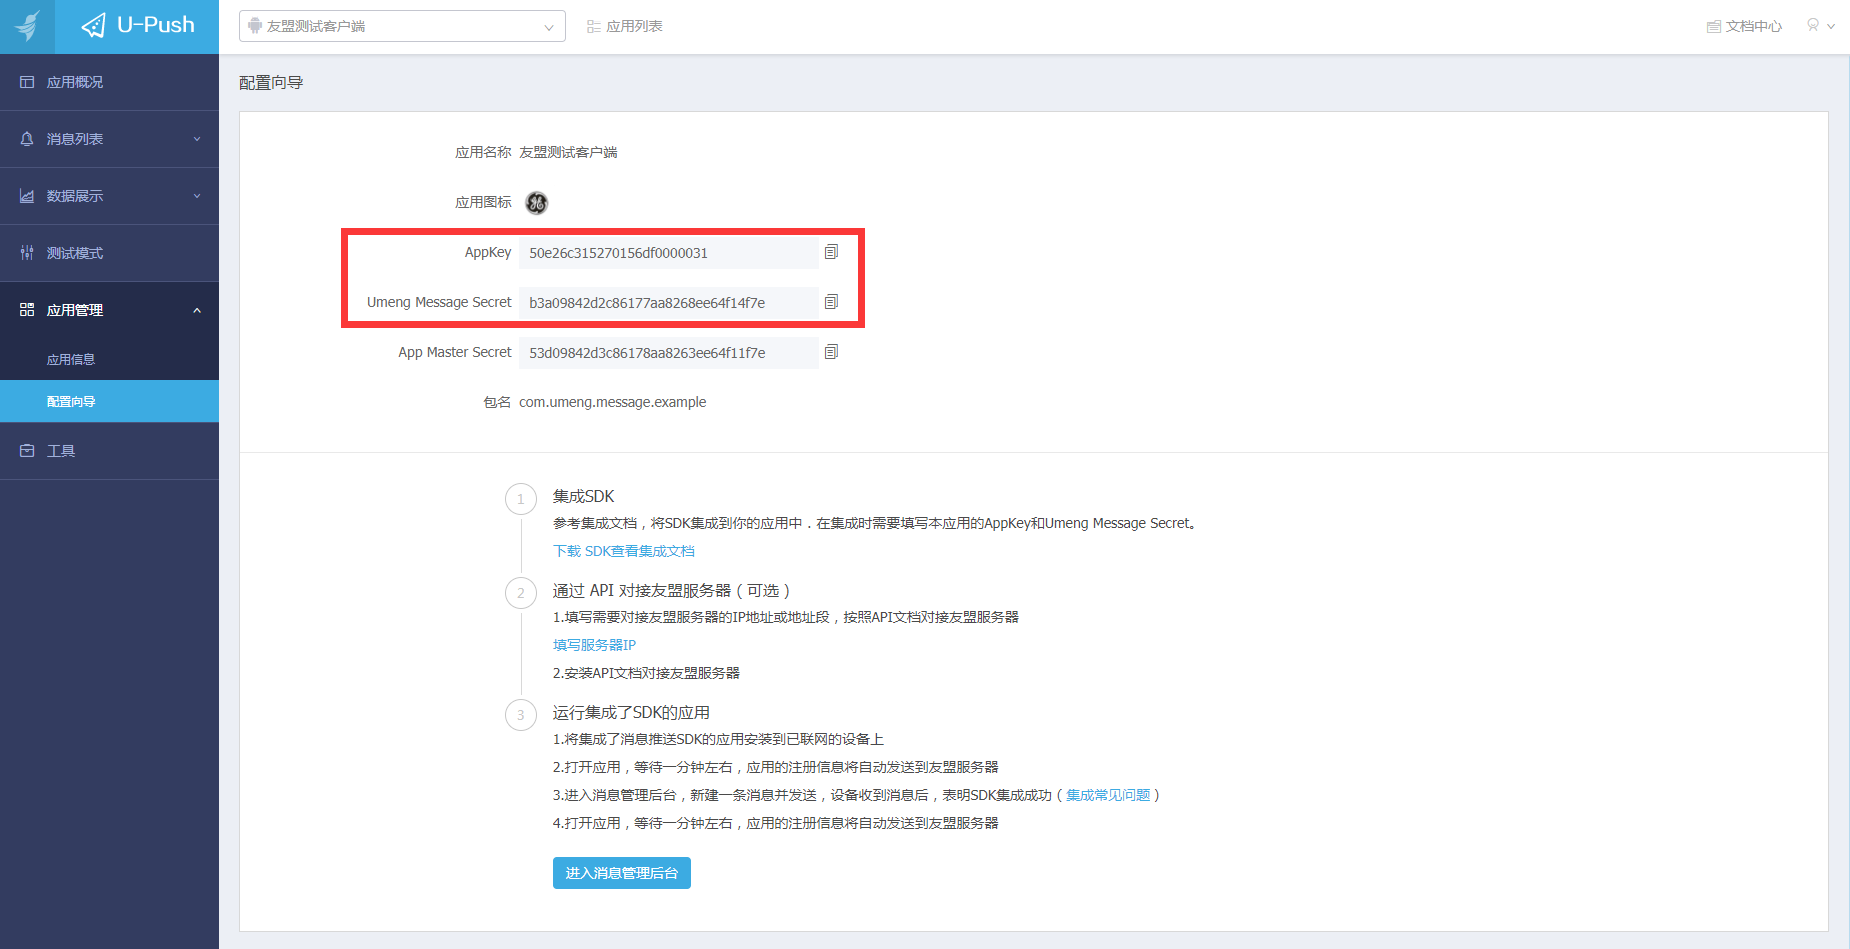This screenshot has height=949, width=1850.
Task: Click the 通过 API 对接友盟服务器 step title
Action: click(x=671, y=591)
